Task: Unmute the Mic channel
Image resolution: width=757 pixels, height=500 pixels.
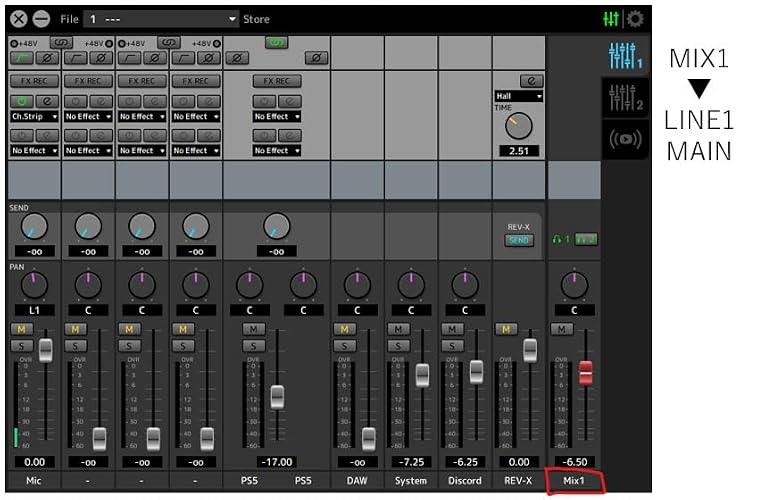Action: 22,329
